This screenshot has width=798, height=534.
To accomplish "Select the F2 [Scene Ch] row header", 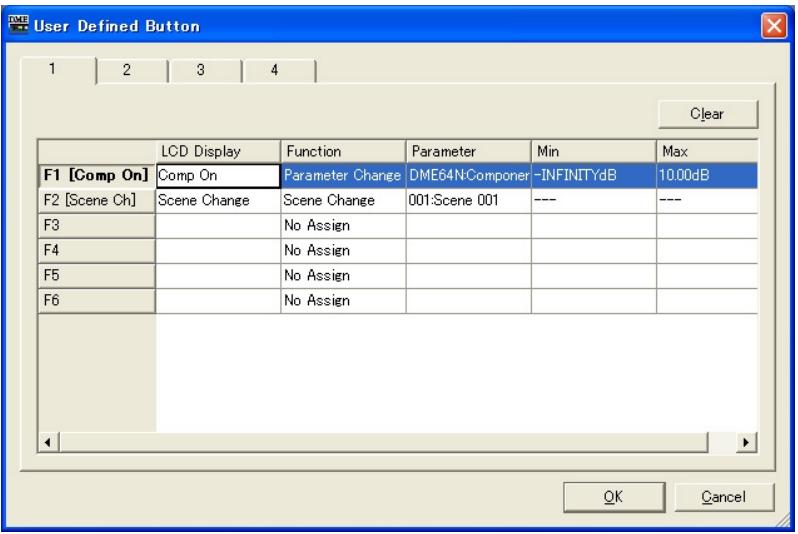I will coord(97,201).
